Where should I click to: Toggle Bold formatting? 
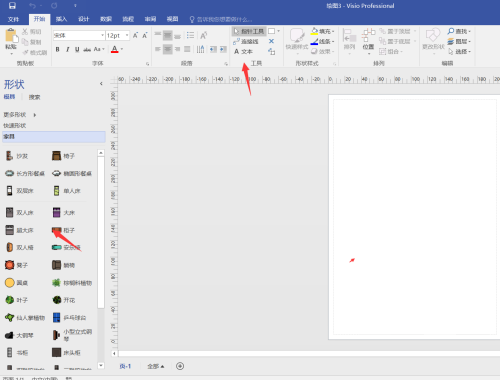58,49
